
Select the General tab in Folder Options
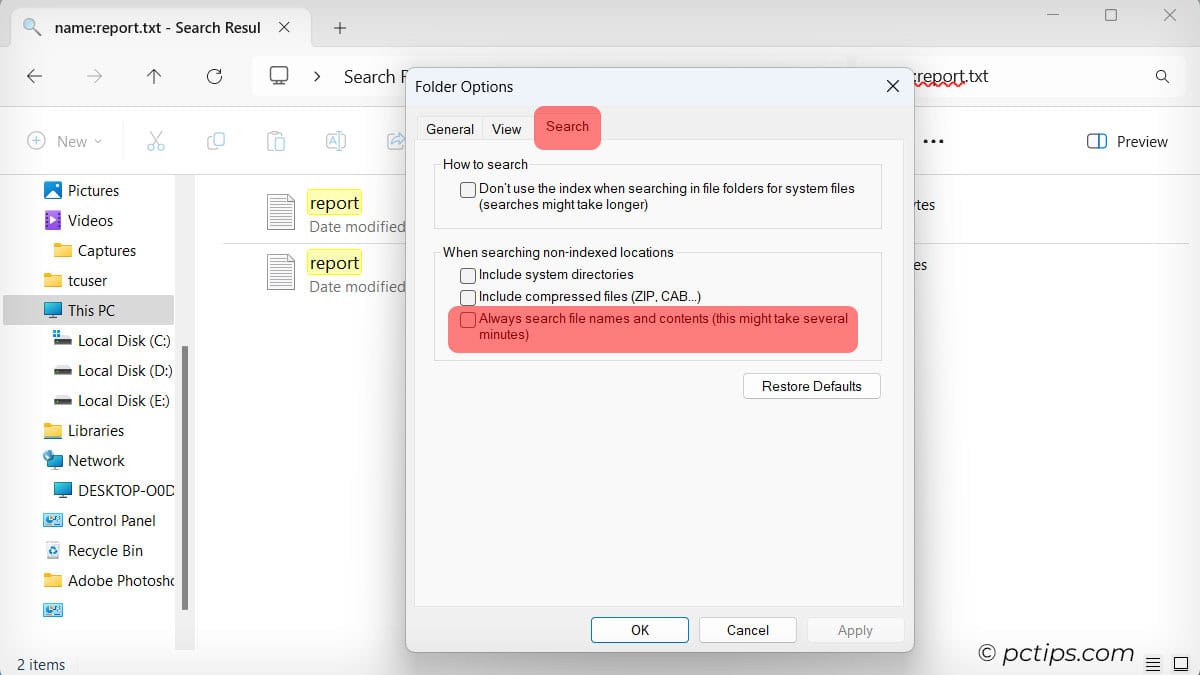point(449,128)
